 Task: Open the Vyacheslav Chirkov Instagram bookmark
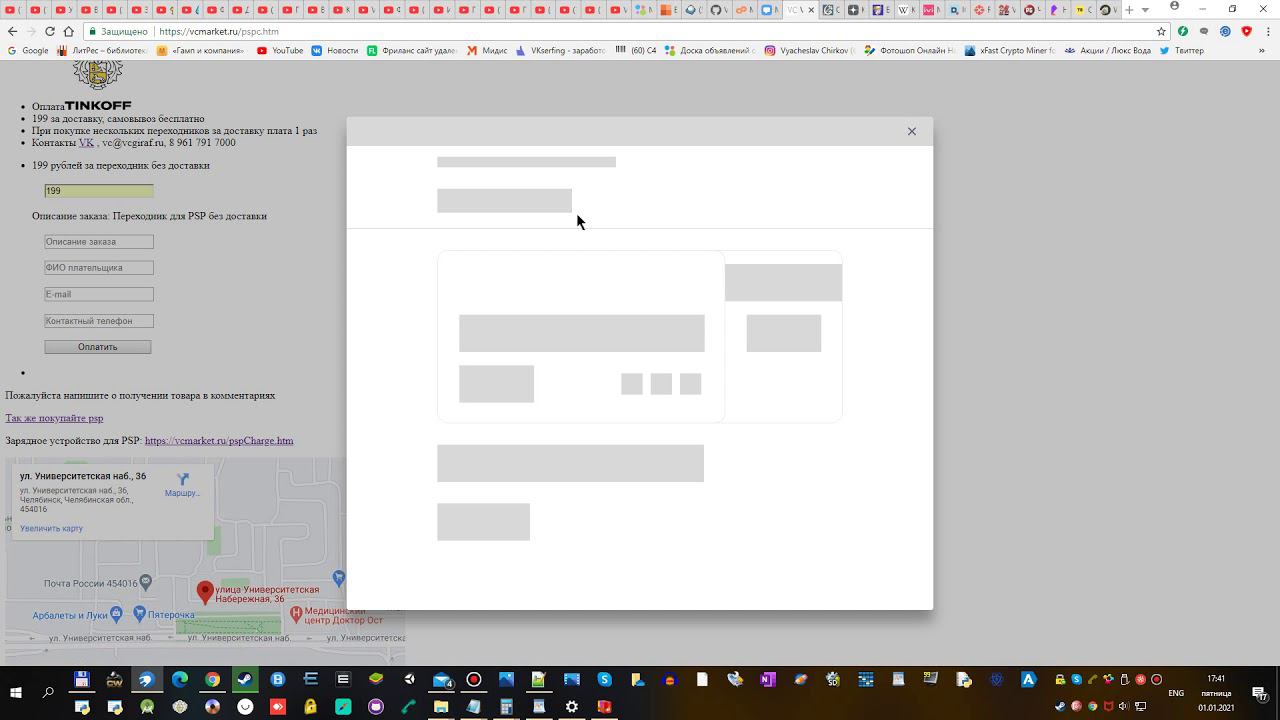click(x=810, y=50)
